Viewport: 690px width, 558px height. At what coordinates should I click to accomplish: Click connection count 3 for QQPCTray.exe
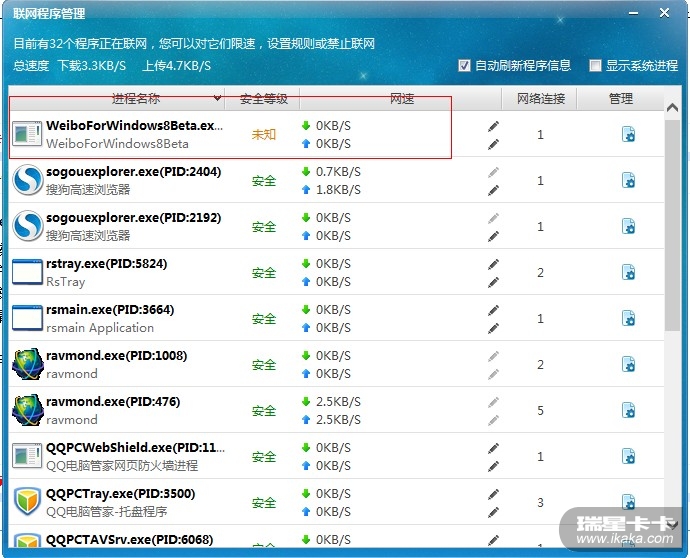540,503
